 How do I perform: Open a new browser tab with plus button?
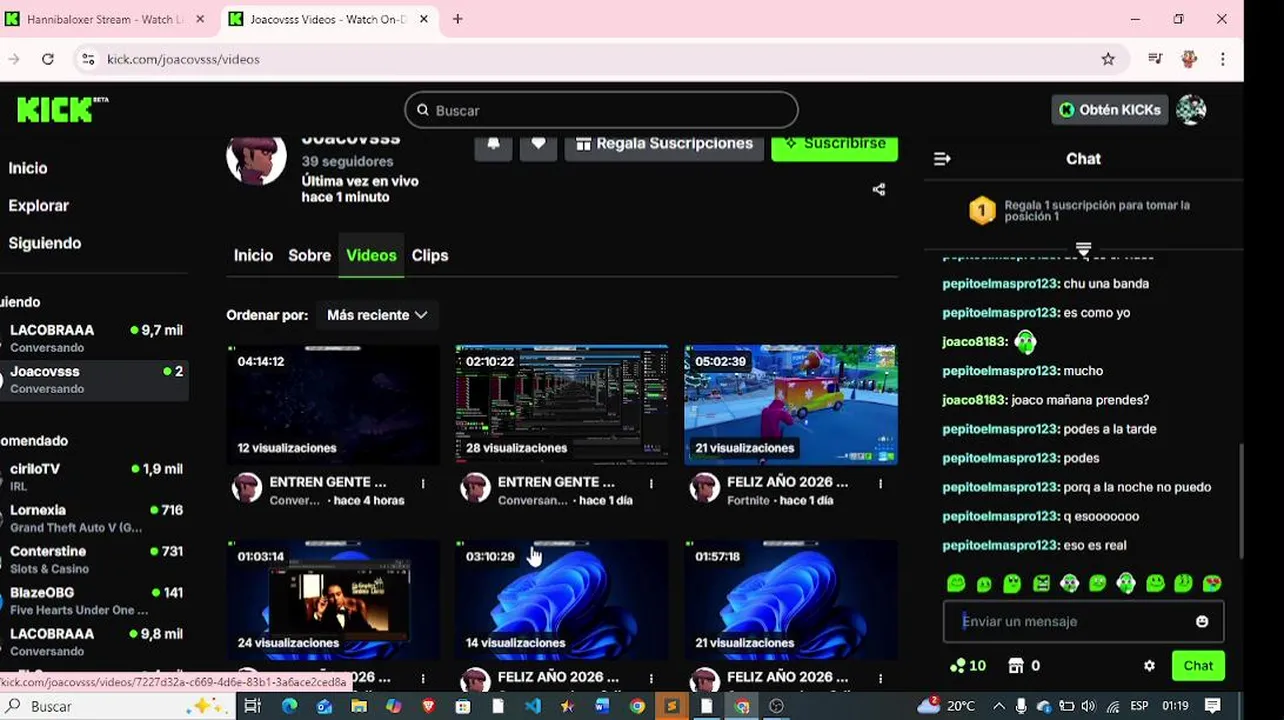(458, 19)
